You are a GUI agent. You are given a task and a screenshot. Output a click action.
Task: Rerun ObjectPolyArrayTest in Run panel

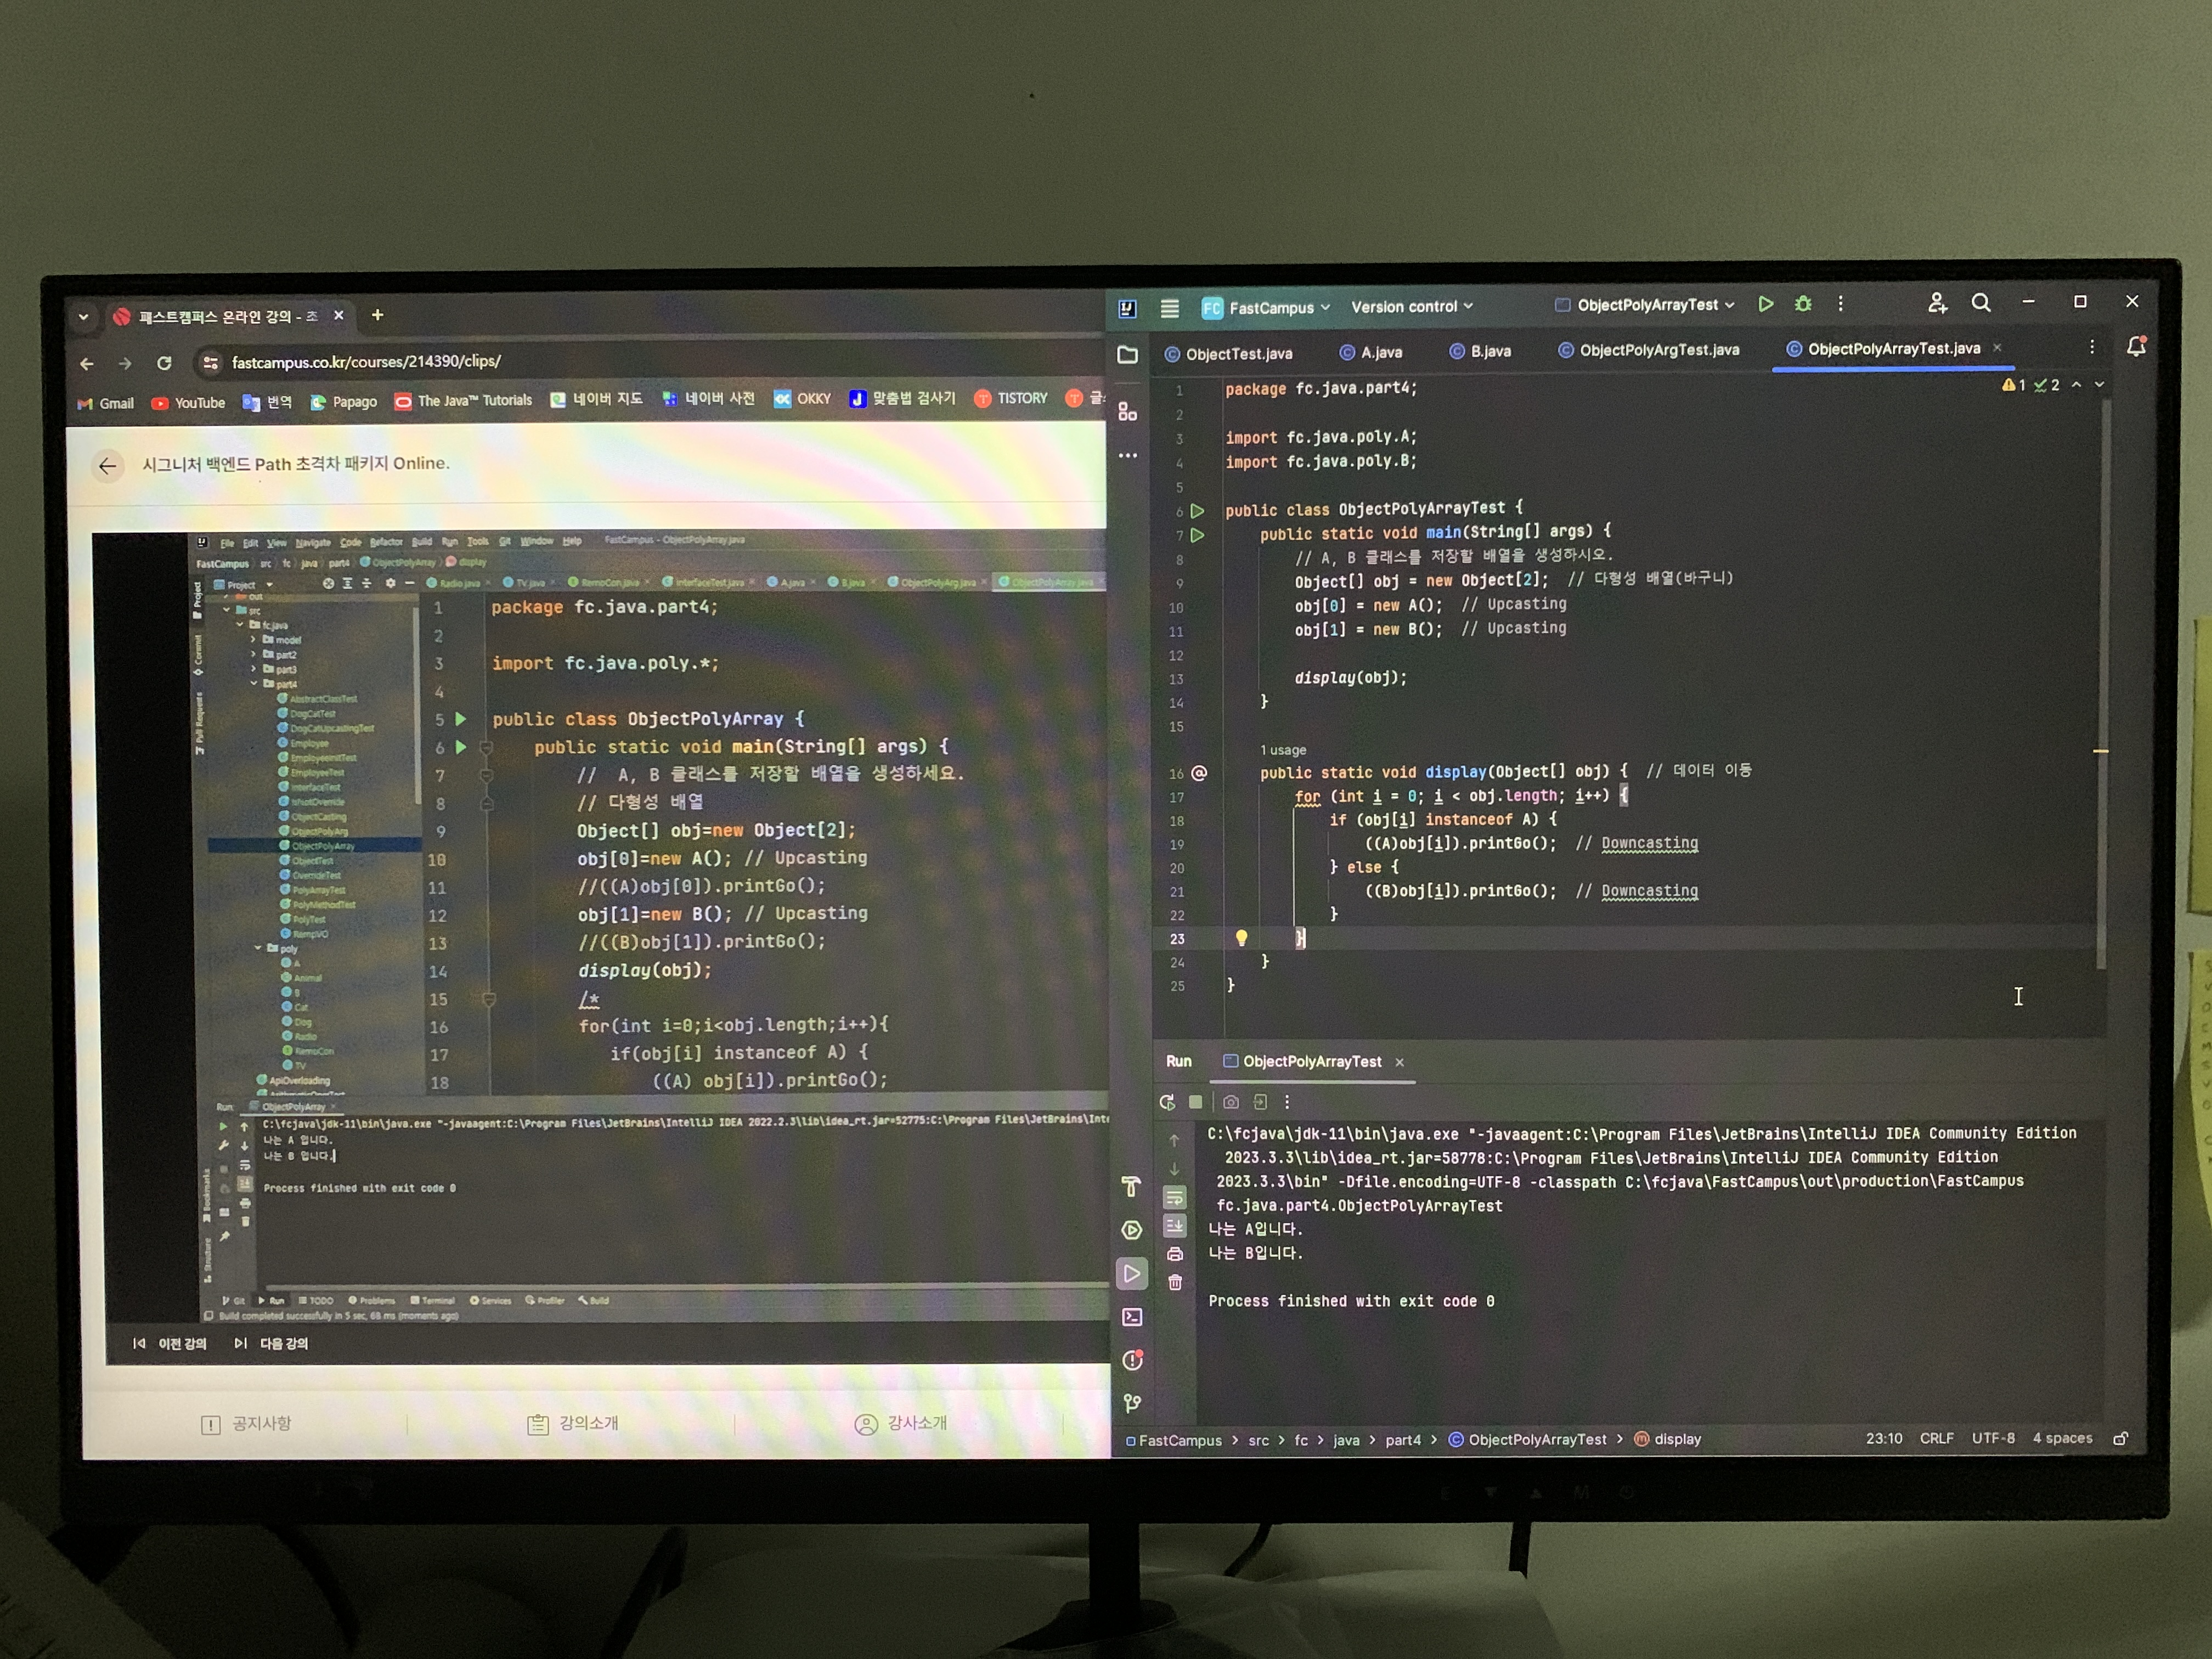pyautogui.click(x=1166, y=1102)
